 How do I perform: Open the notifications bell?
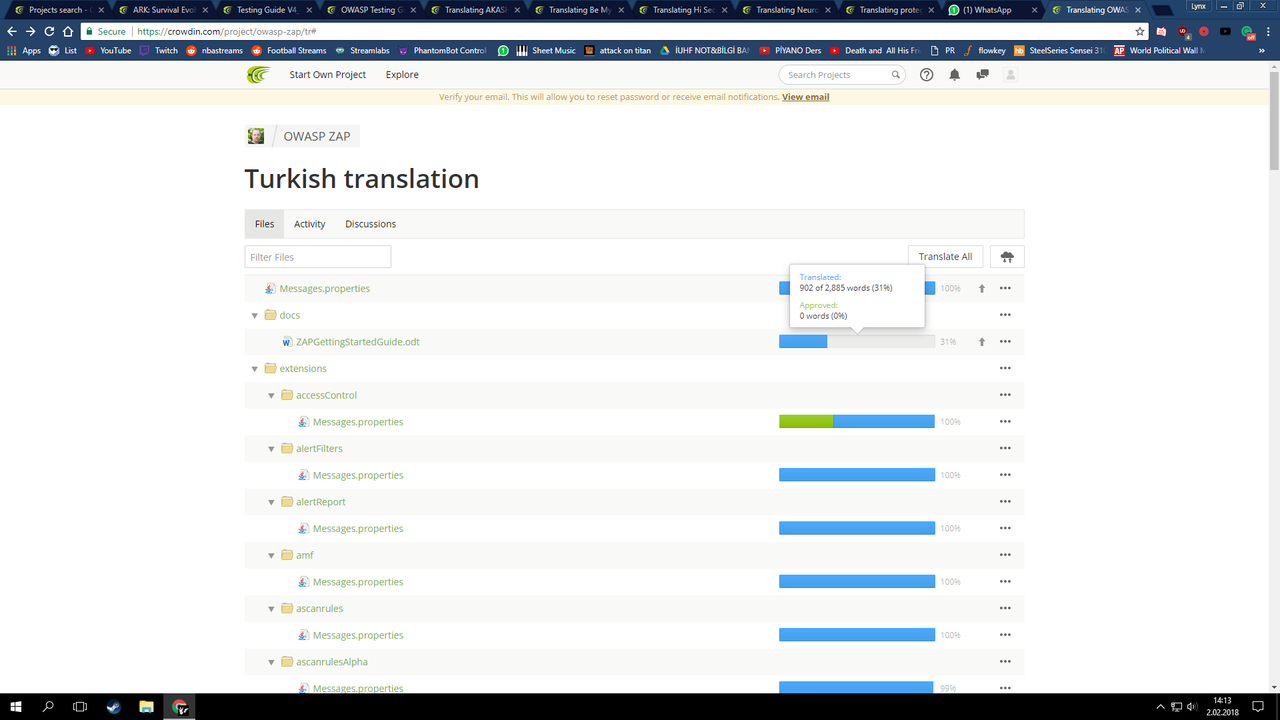(955, 75)
